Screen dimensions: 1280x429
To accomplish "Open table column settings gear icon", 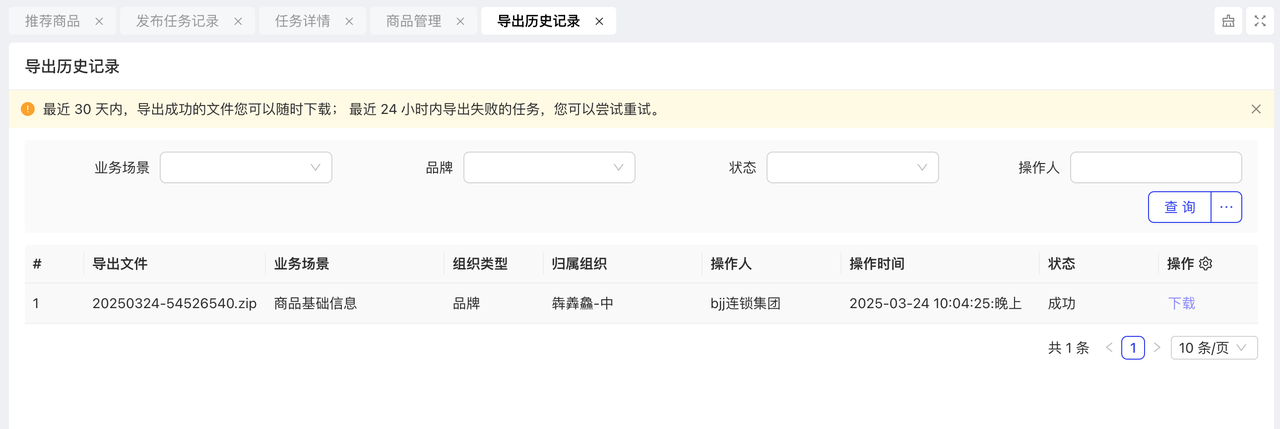I will tap(1205, 264).
